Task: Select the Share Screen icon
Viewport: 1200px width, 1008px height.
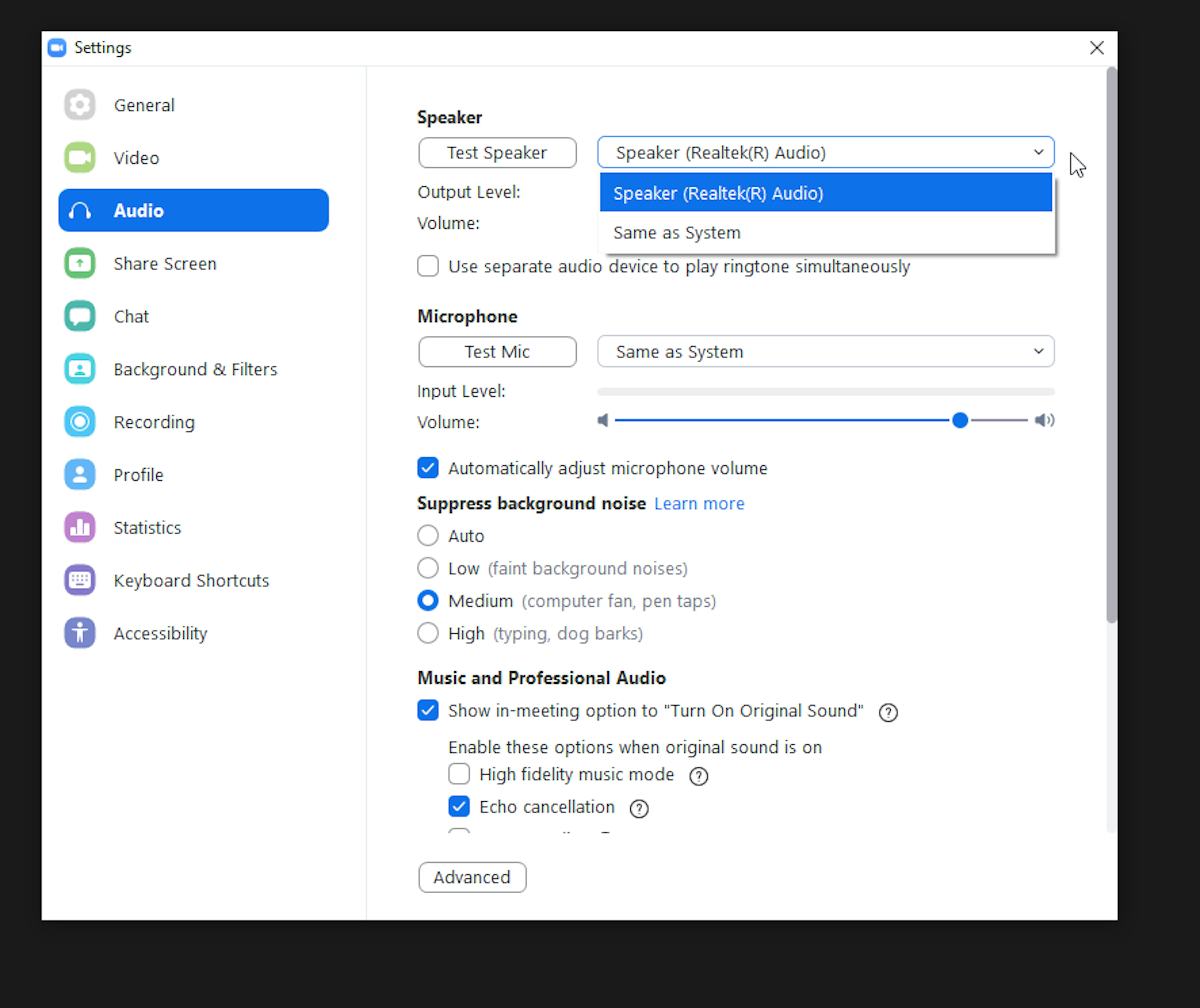Action: click(x=80, y=264)
